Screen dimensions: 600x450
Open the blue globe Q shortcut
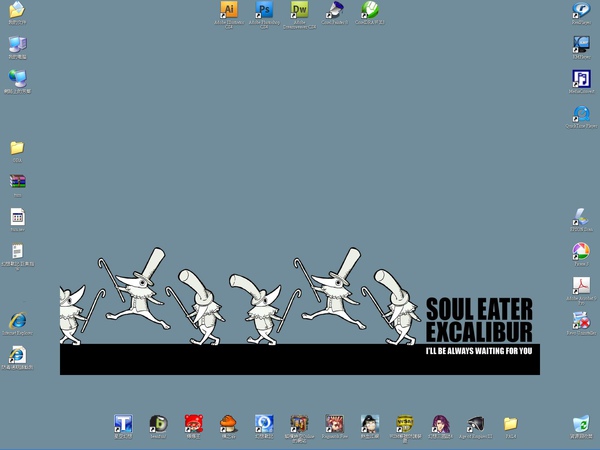point(264,424)
